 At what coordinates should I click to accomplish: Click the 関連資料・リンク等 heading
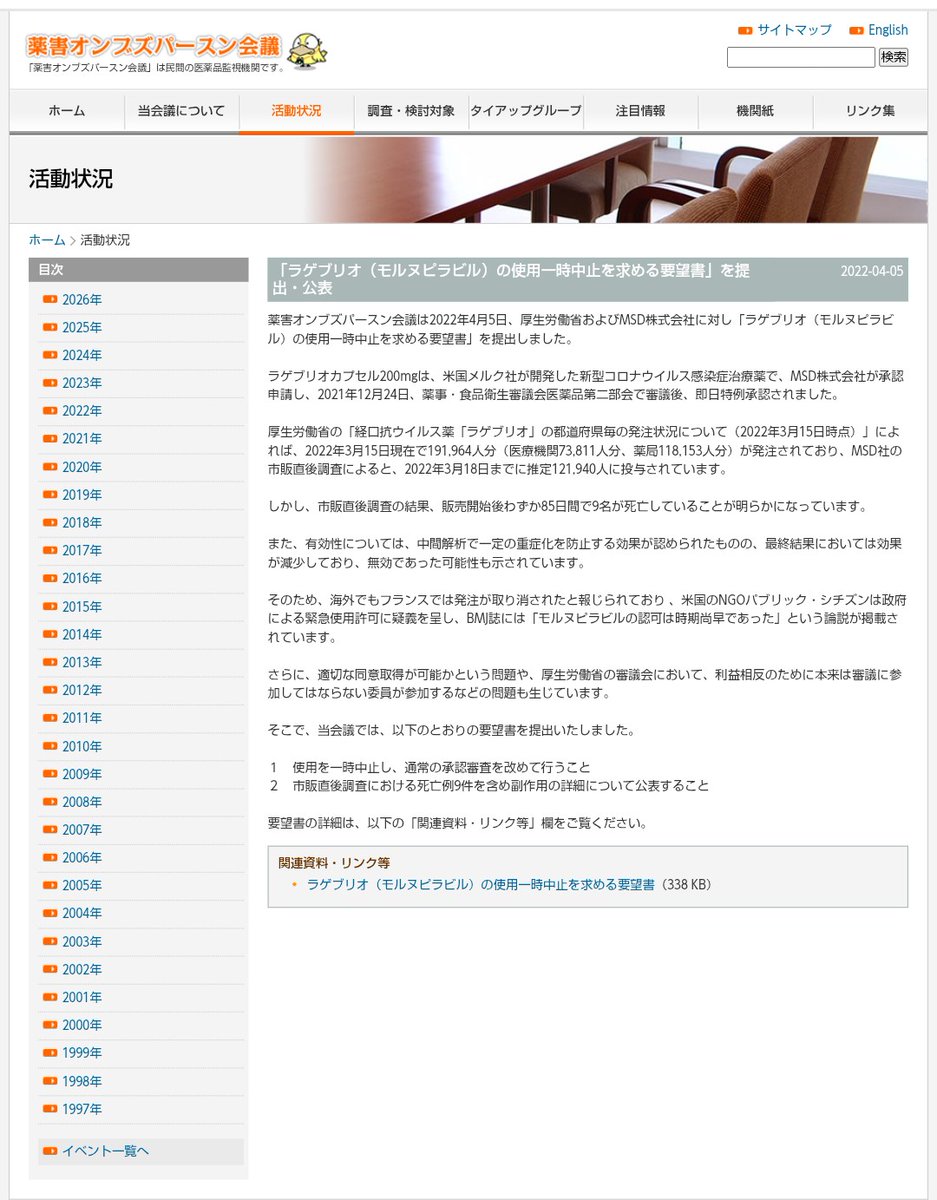[334, 862]
